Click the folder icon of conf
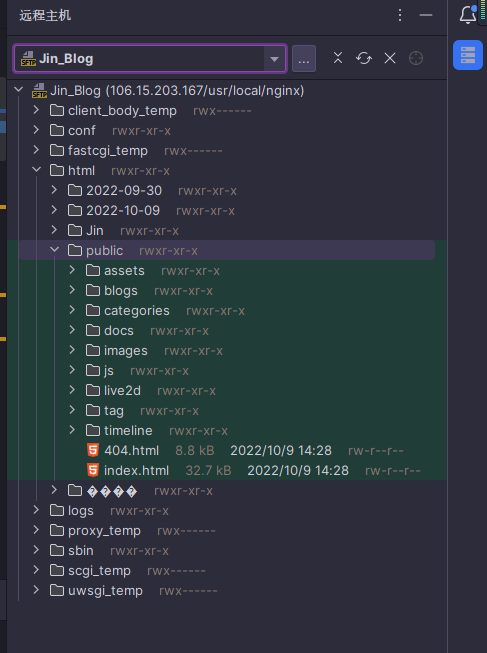487x653 pixels. click(57, 130)
